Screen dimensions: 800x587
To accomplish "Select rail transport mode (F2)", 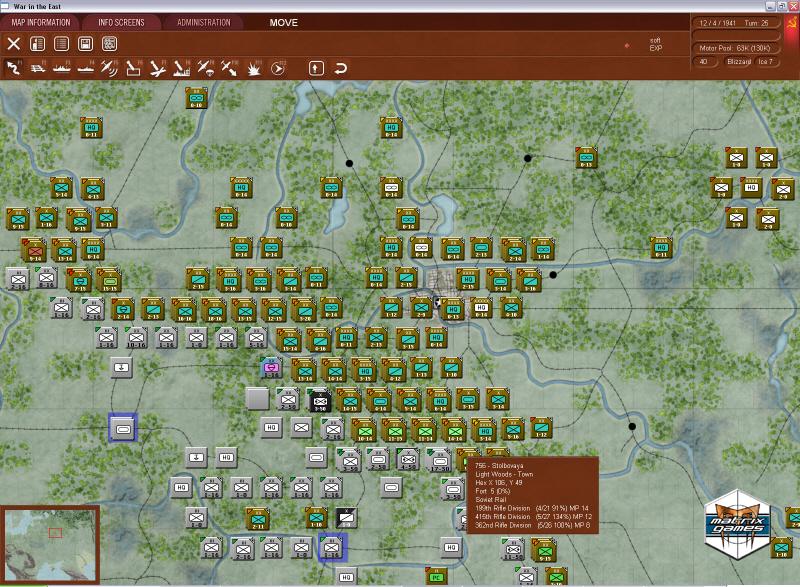I will (x=38, y=70).
